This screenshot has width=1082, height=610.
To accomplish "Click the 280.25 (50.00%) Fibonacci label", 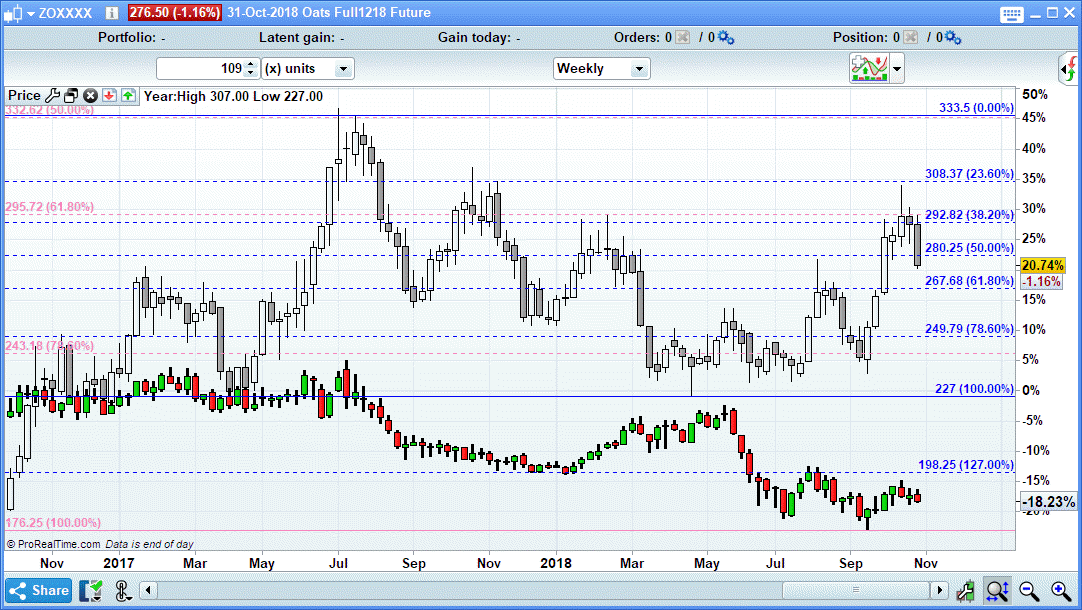I will (x=970, y=248).
